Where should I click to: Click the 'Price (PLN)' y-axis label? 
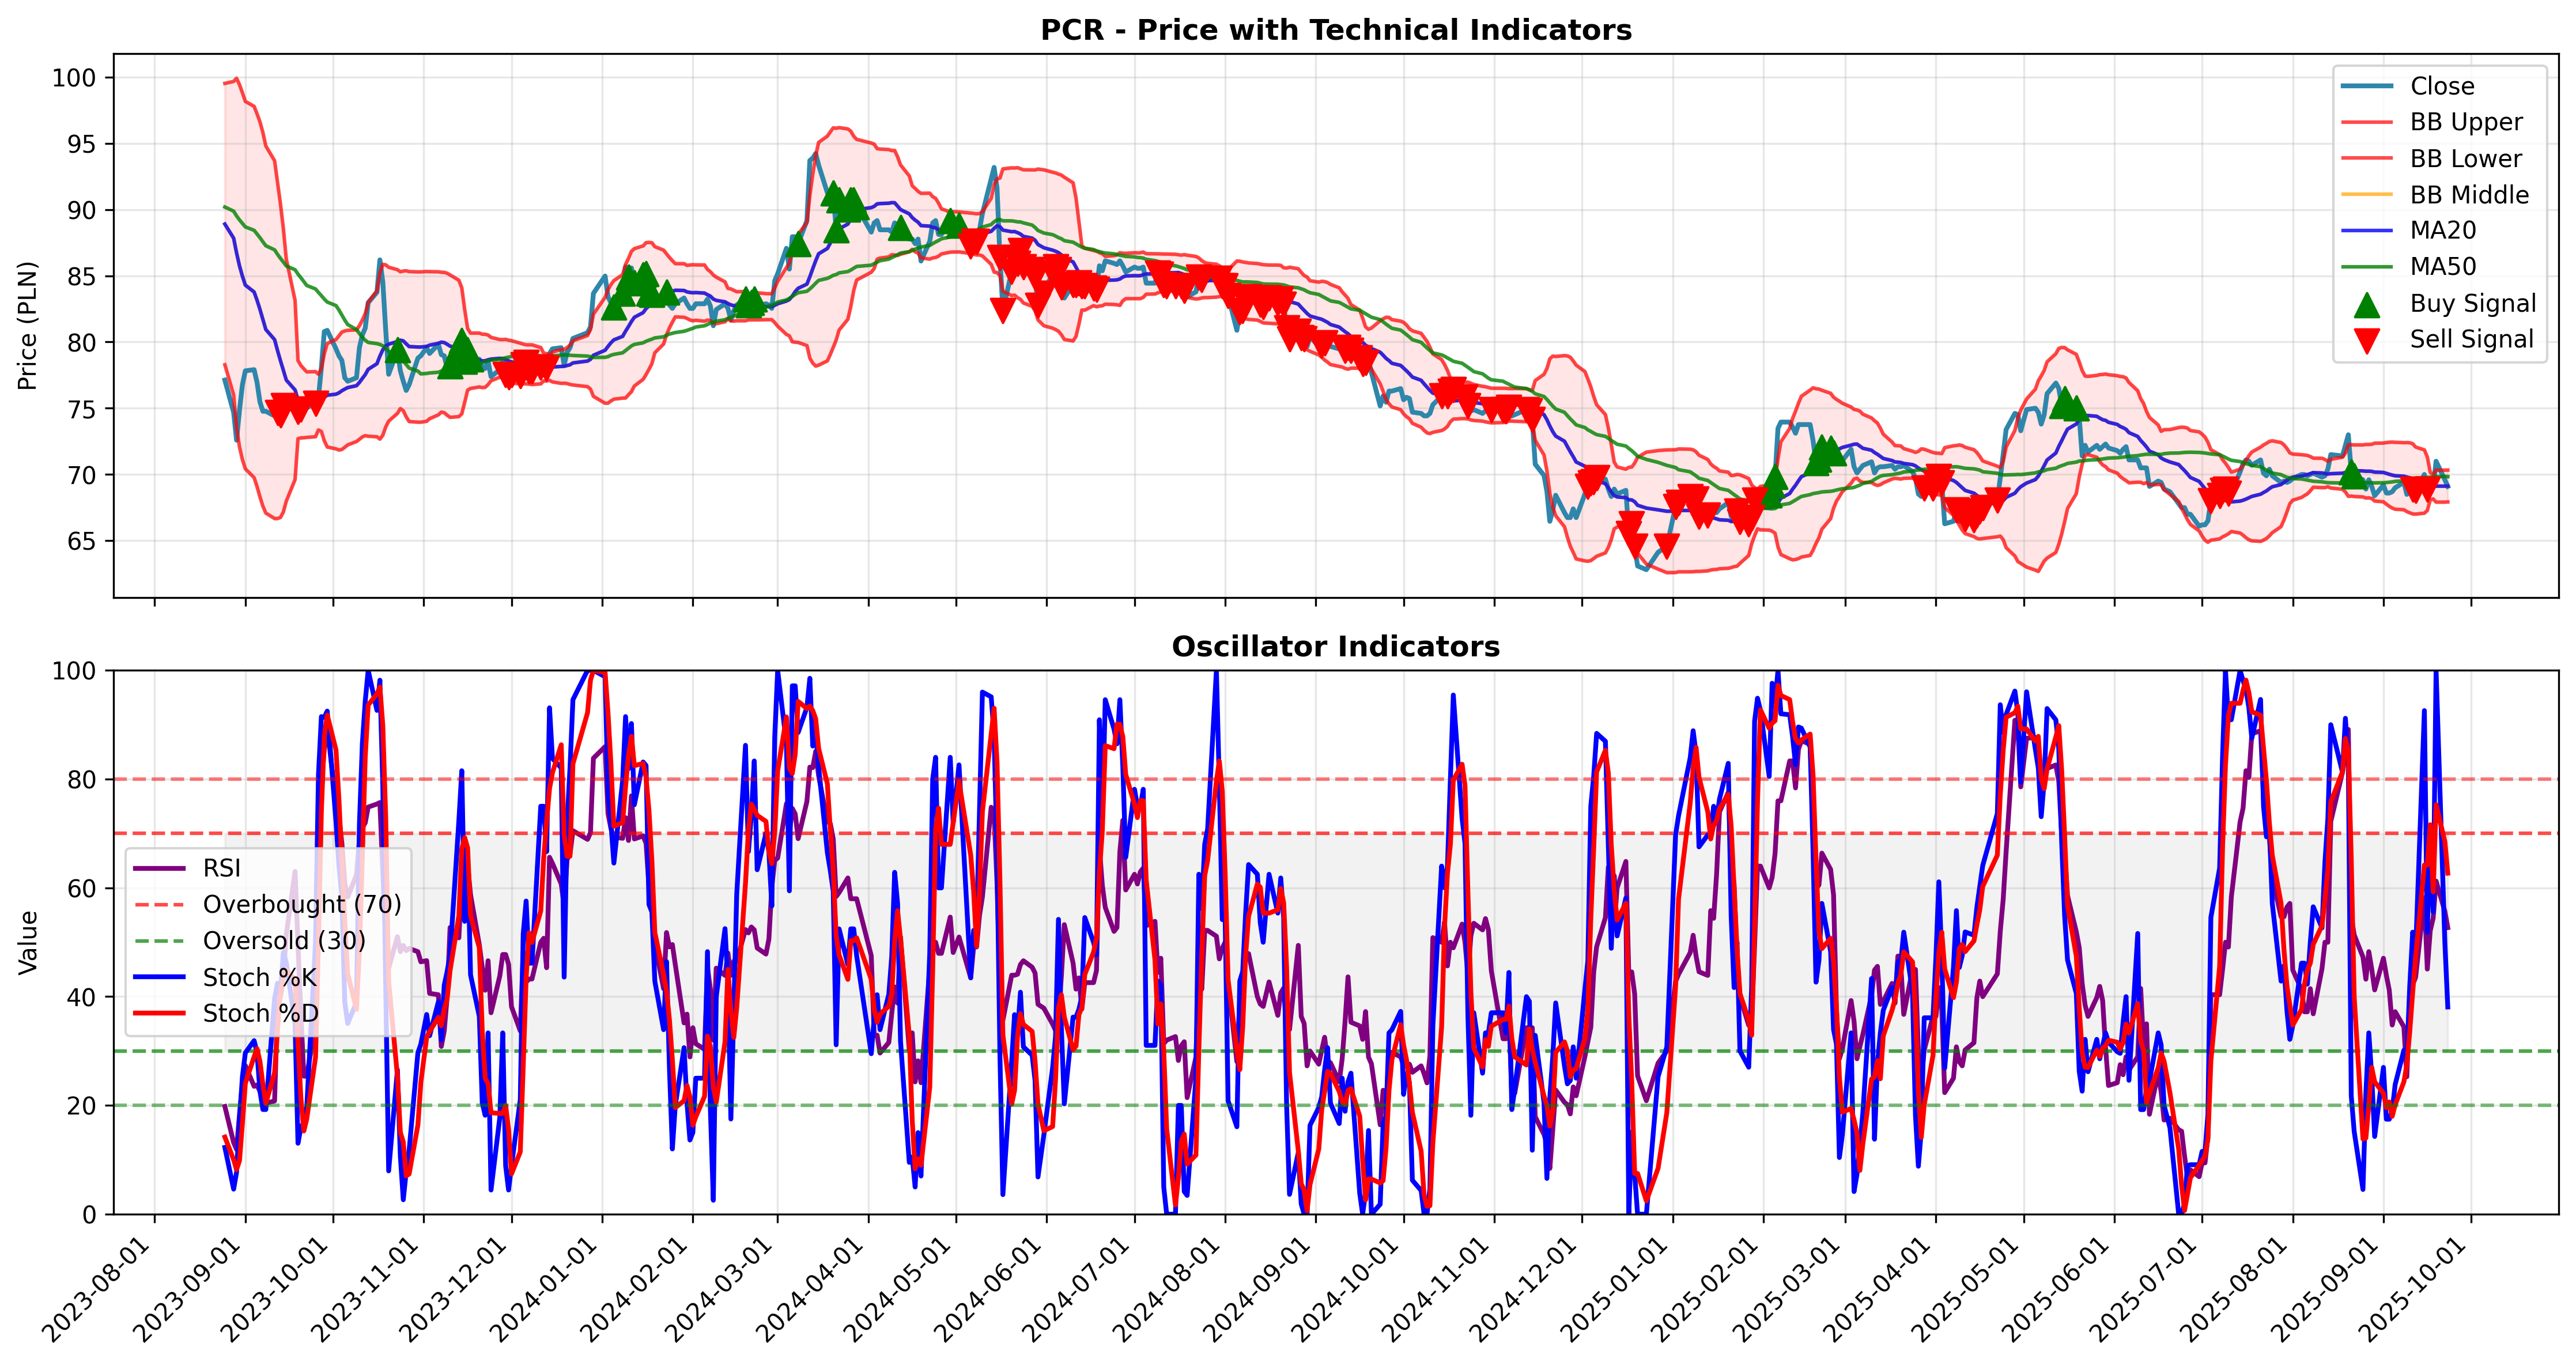tap(28, 326)
